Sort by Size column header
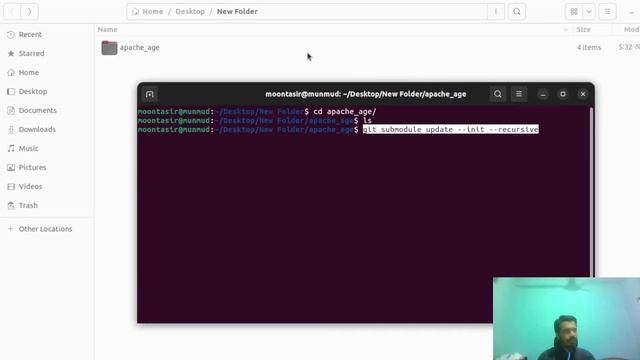Image resolution: width=640 pixels, height=360 pixels. (x=583, y=29)
